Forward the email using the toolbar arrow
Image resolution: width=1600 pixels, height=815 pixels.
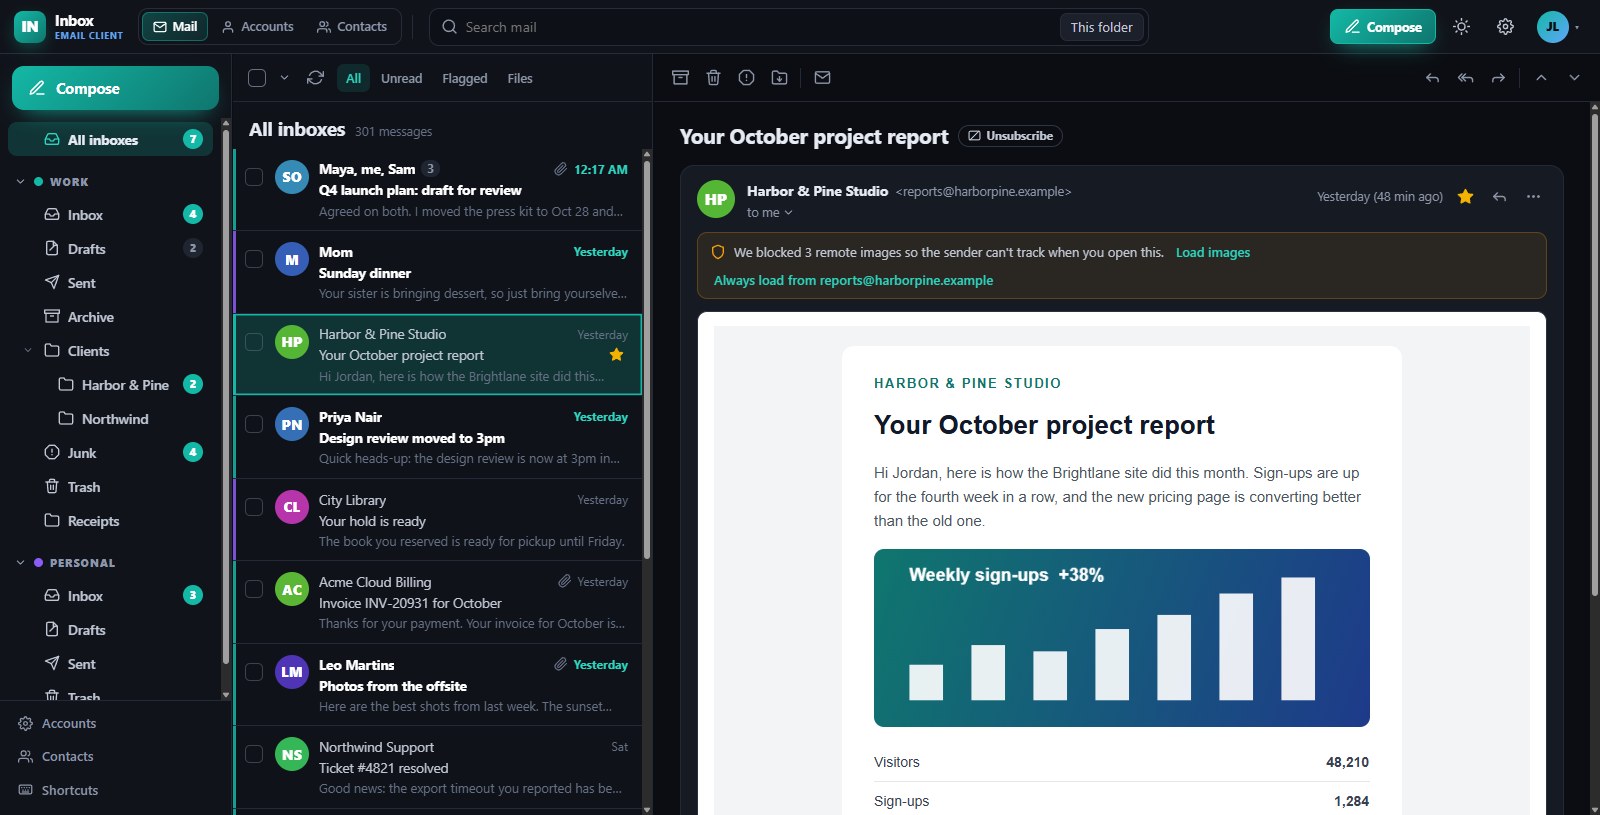(1498, 78)
